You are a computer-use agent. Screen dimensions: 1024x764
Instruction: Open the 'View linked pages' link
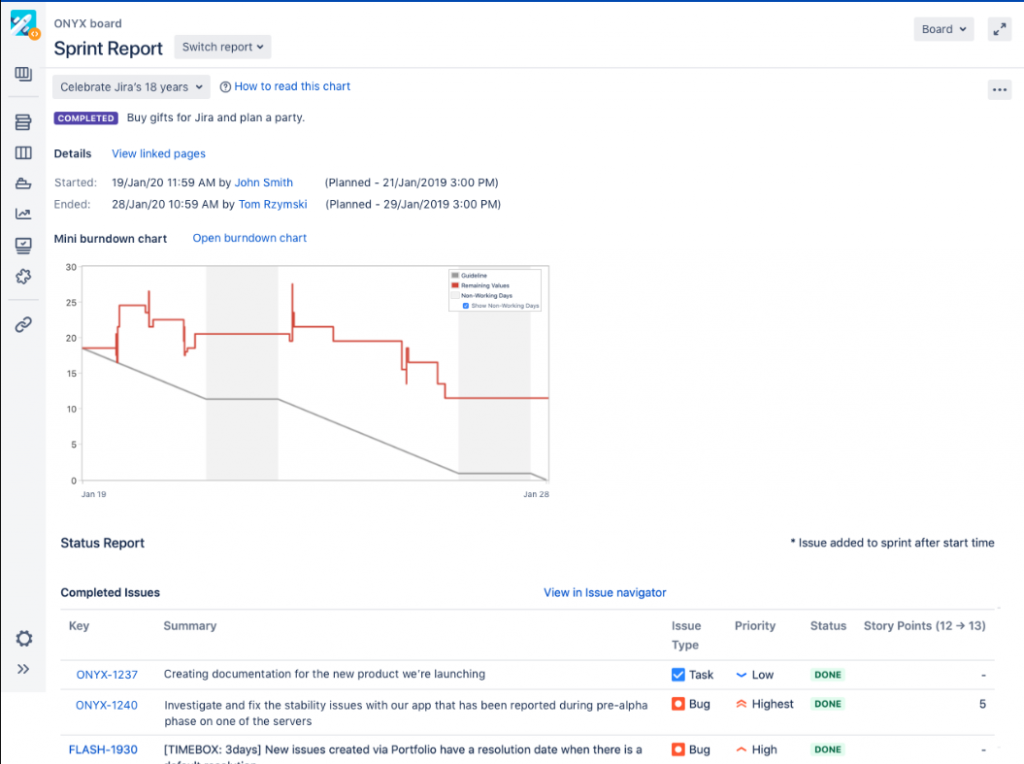[158, 154]
